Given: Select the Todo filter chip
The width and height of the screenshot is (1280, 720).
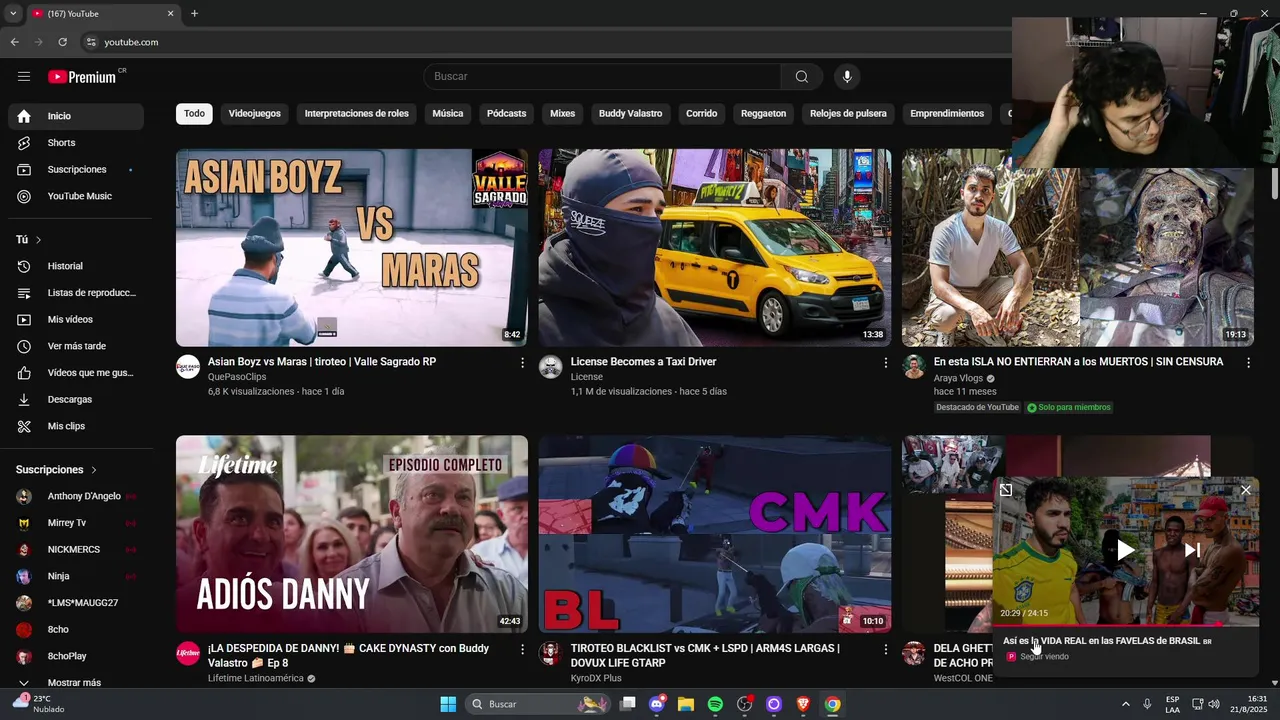Looking at the screenshot, I should (194, 114).
